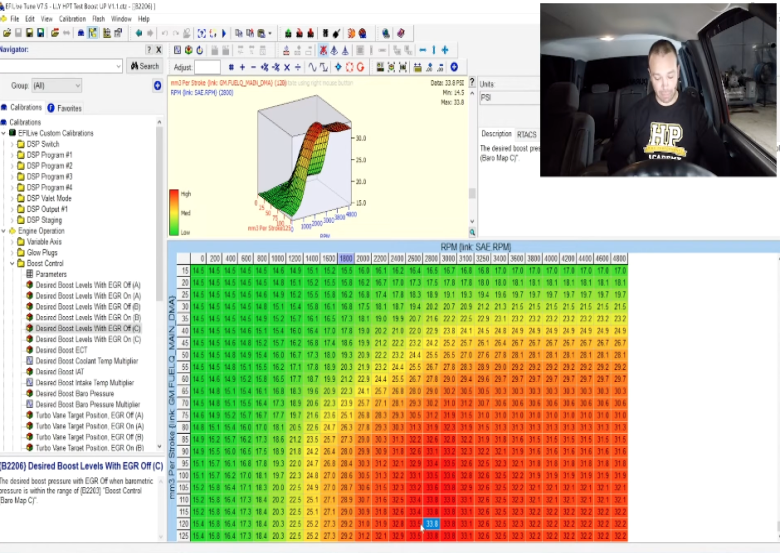Collapse the Engine Operation node
Image resolution: width=780 pixels, height=553 pixels.
pyautogui.click(x=3, y=231)
